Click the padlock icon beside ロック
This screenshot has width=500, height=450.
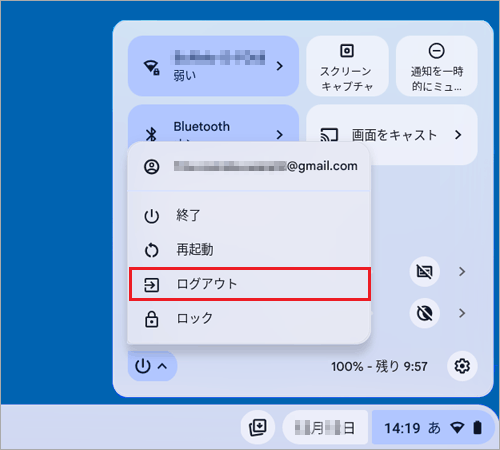[151, 319]
